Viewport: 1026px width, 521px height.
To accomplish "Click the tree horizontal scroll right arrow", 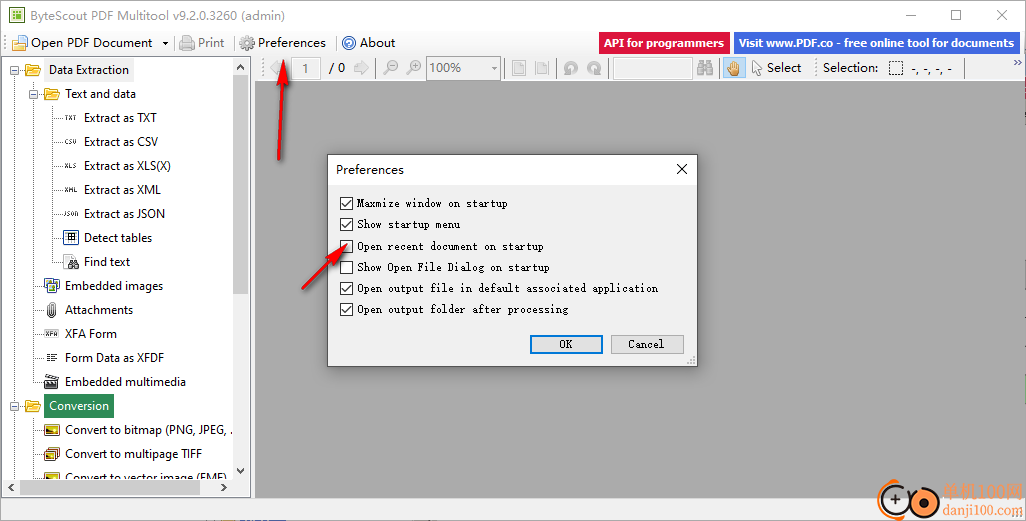I will [224, 488].
